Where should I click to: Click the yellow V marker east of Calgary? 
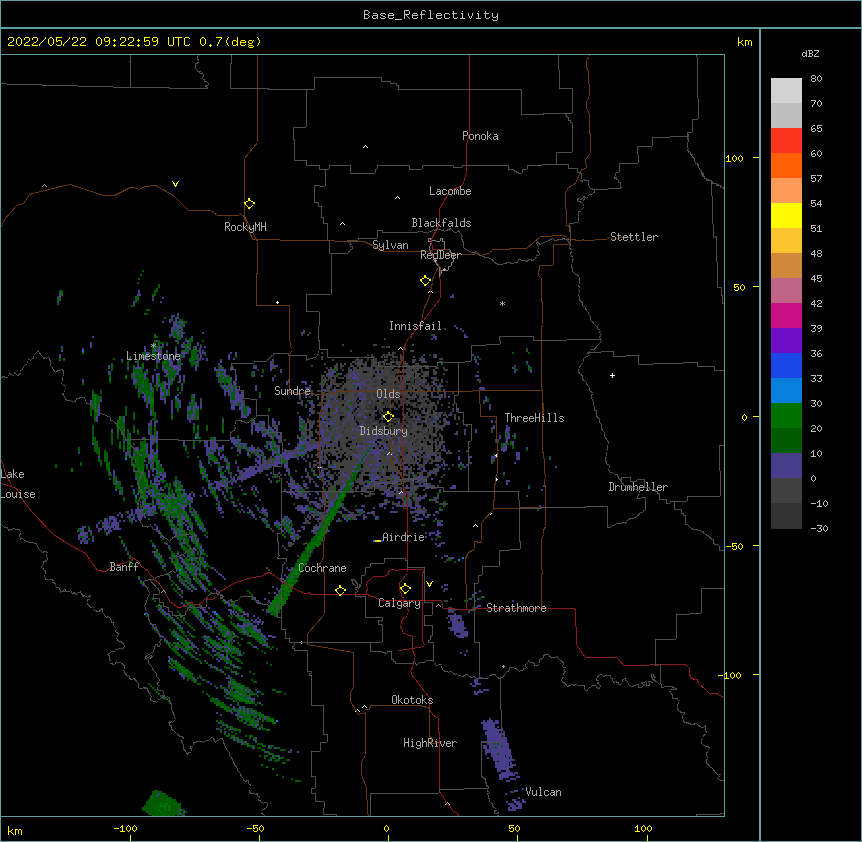(429, 584)
